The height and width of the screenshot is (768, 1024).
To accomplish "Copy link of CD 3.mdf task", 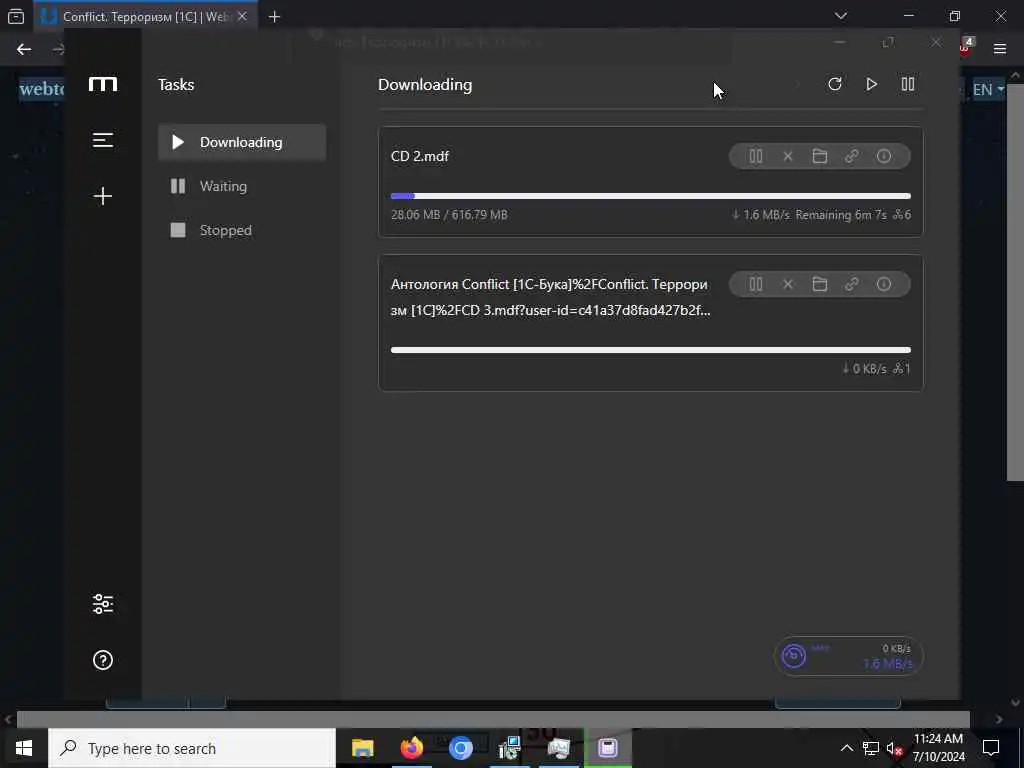I will (852, 284).
